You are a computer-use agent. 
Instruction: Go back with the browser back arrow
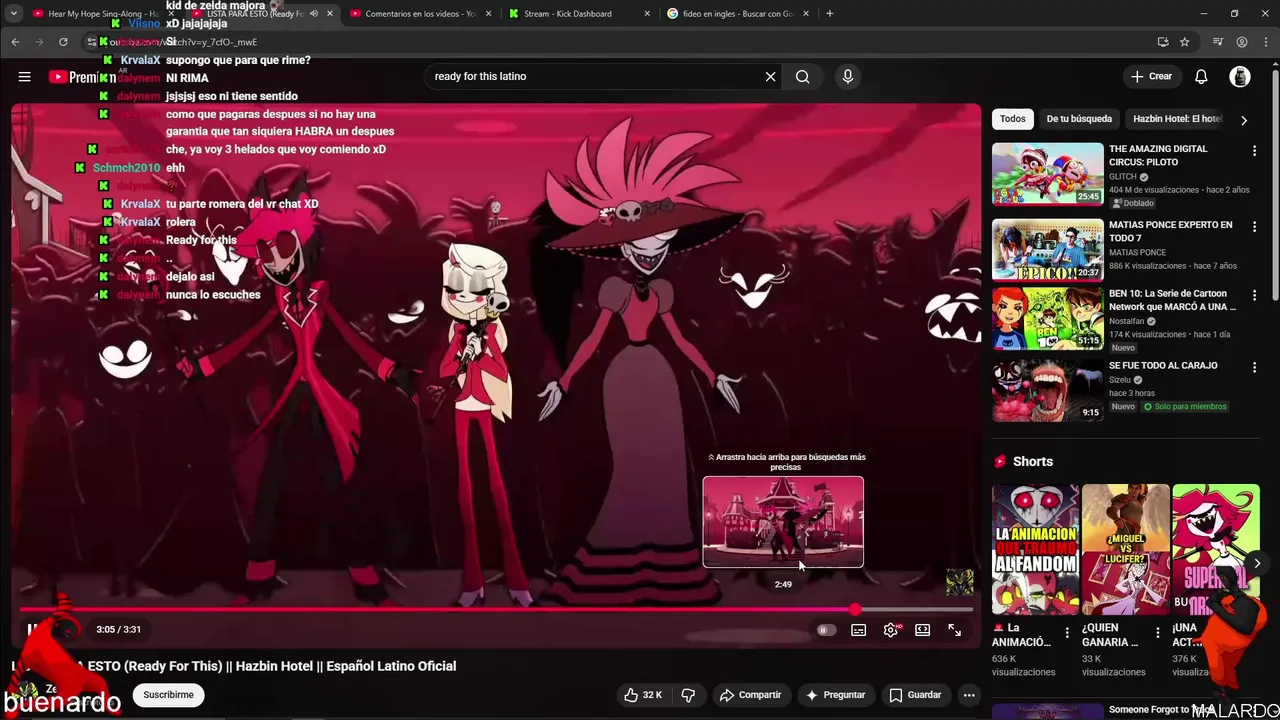click(x=15, y=42)
